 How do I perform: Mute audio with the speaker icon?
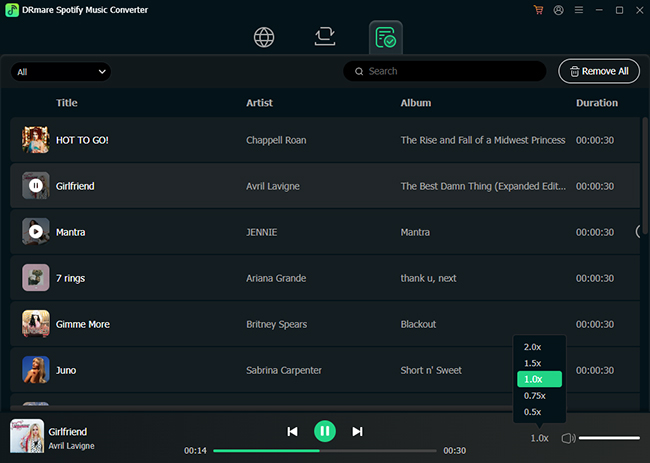[567, 438]
